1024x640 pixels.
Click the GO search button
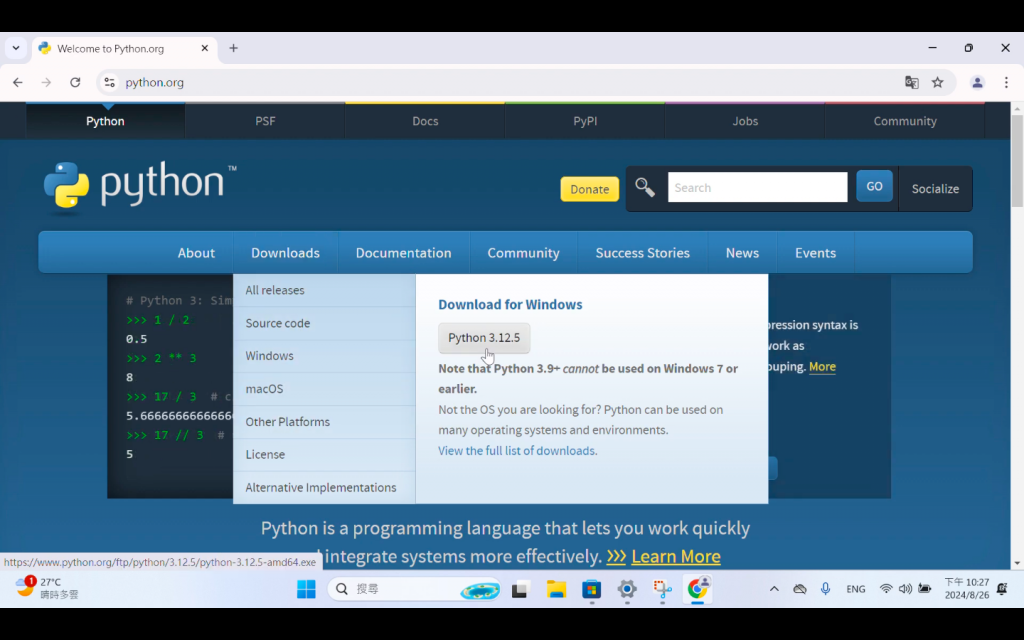(874, 187)
